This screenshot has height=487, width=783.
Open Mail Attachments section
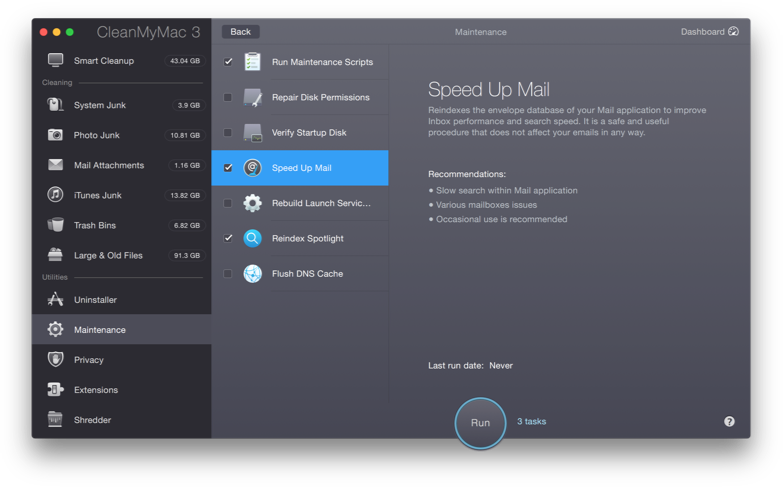pos(121,165)
